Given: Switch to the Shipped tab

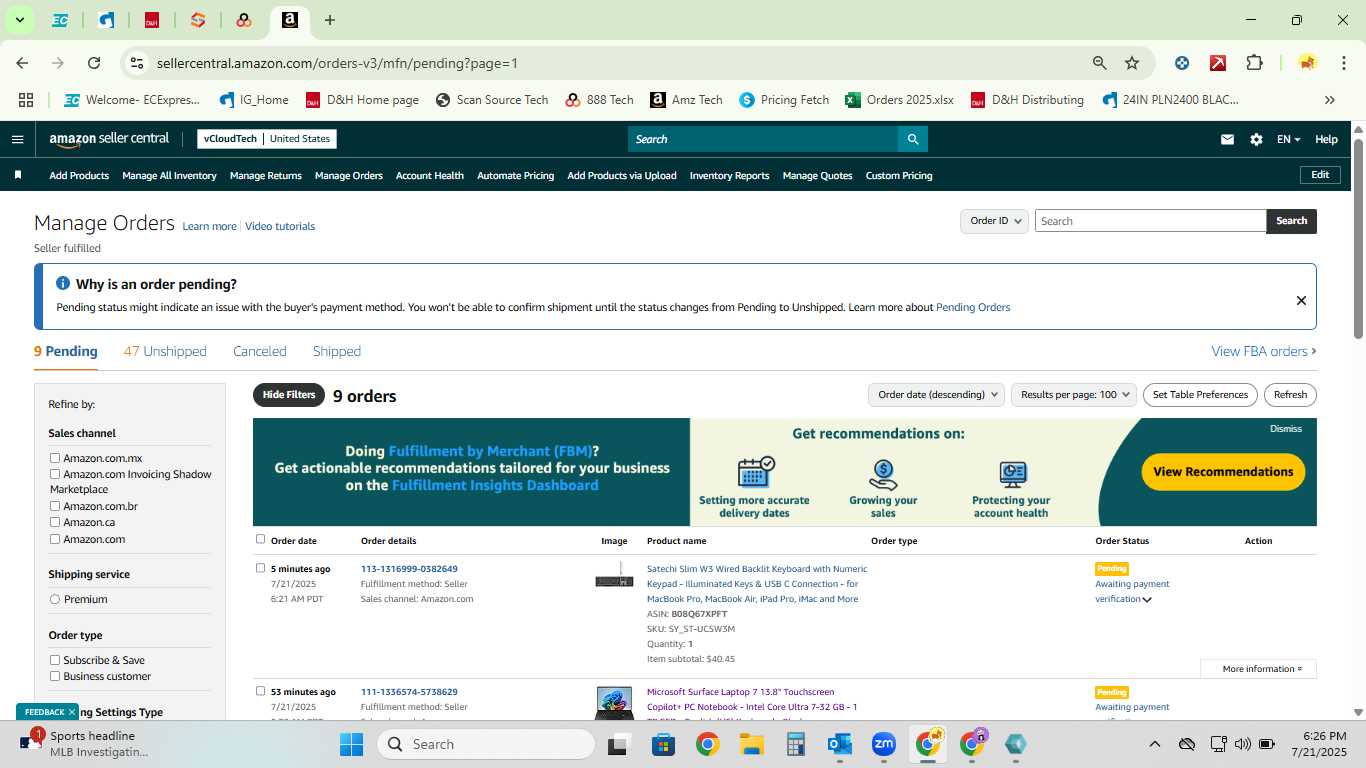Looking at the screenshot, I should click(337, 351).
